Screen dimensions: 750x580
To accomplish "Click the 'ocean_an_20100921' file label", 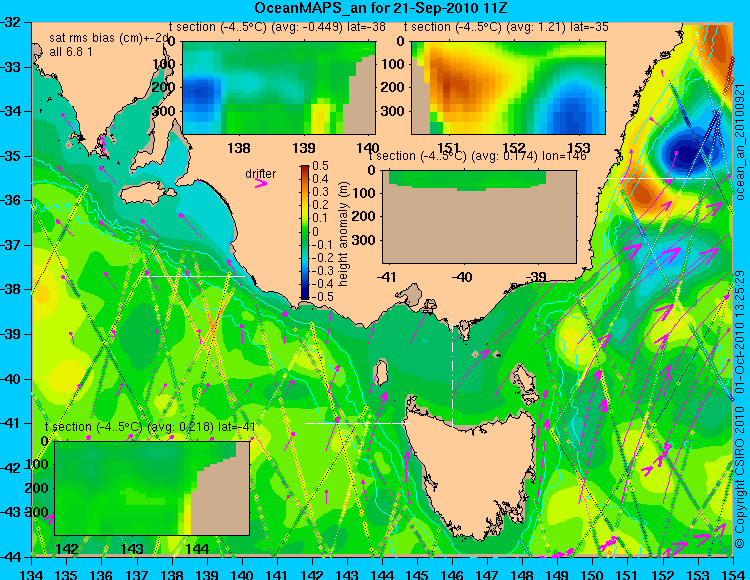I will click(740, 142).
